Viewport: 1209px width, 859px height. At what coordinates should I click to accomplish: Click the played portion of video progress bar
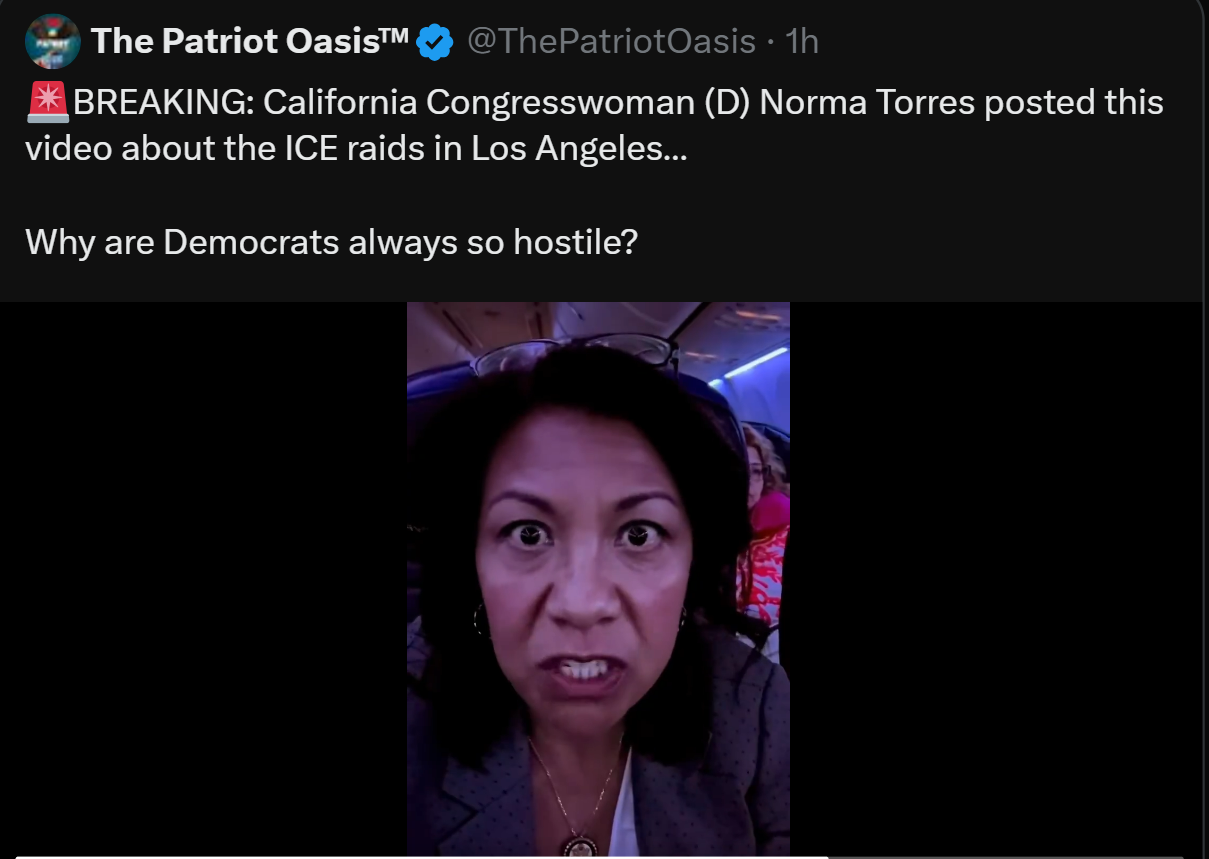(420, 857)
